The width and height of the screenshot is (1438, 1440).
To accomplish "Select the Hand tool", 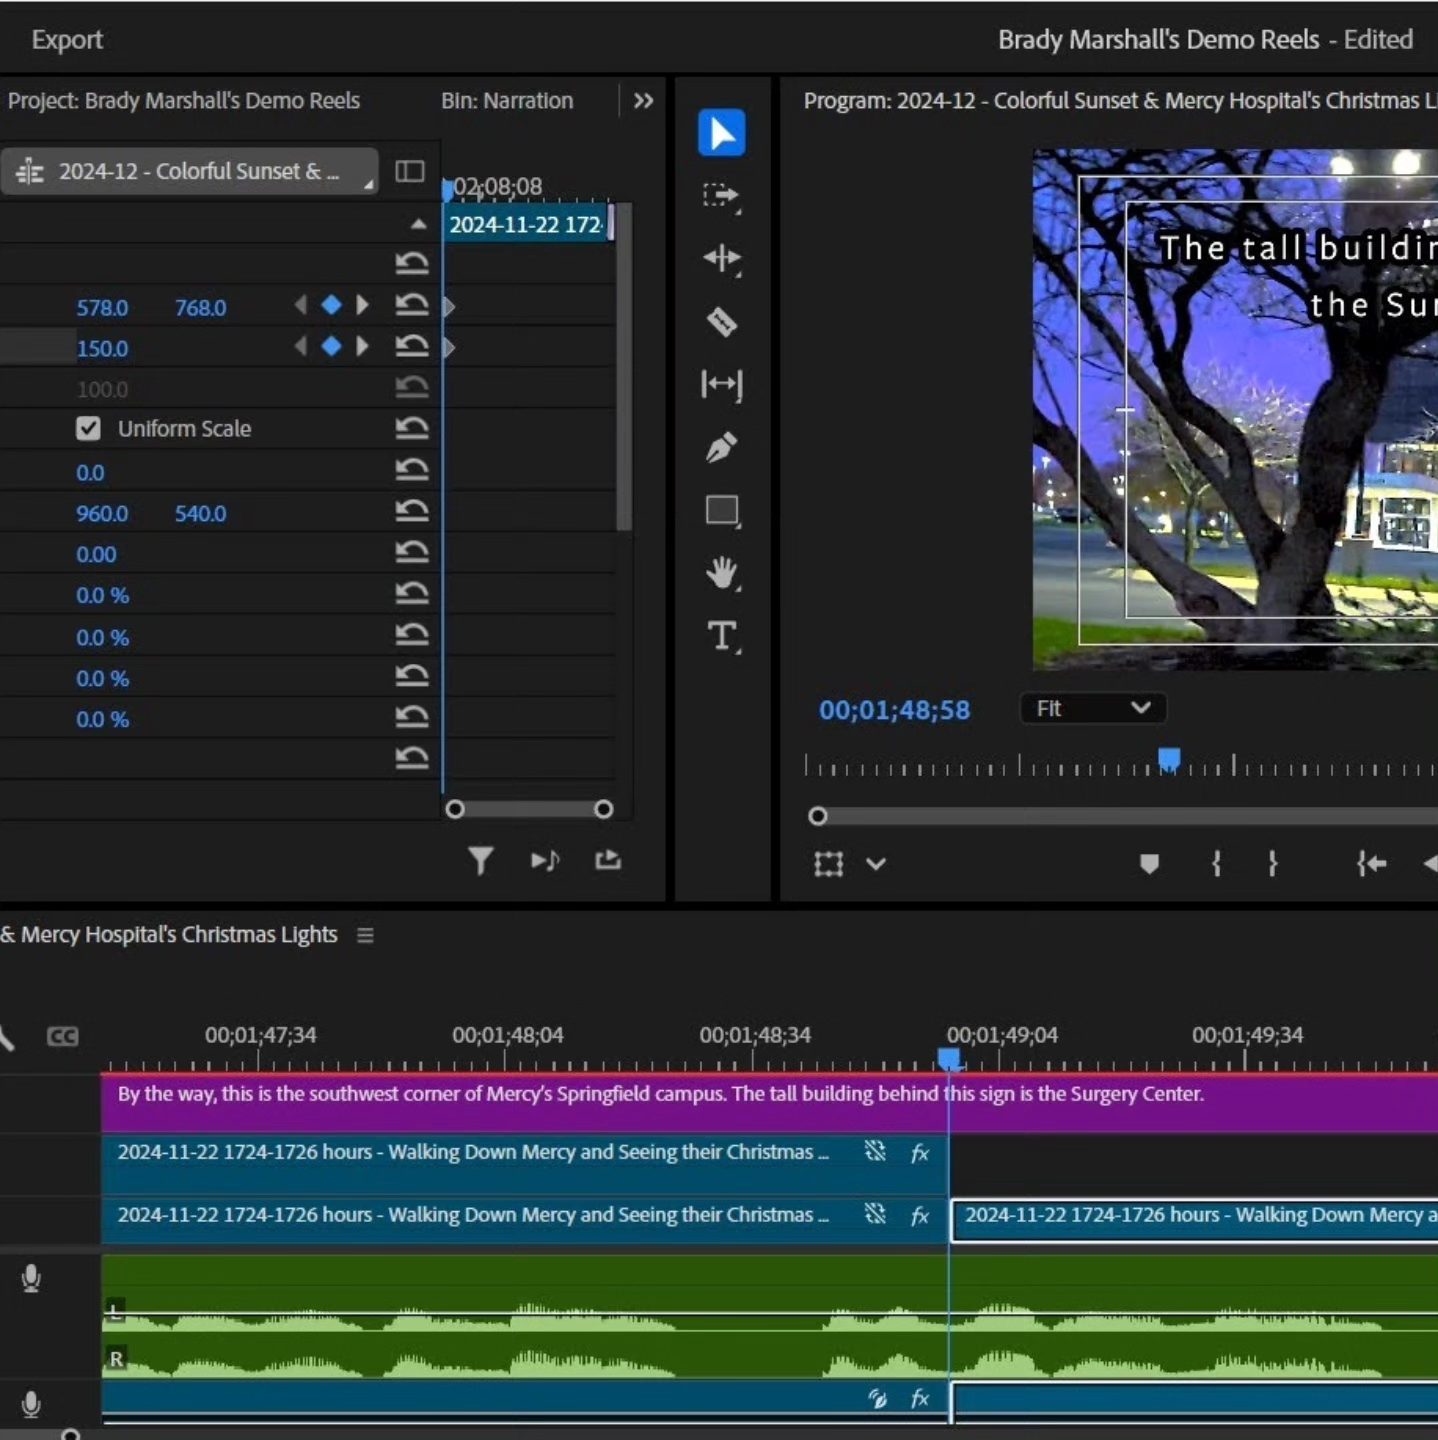I will tap(721, 574).
